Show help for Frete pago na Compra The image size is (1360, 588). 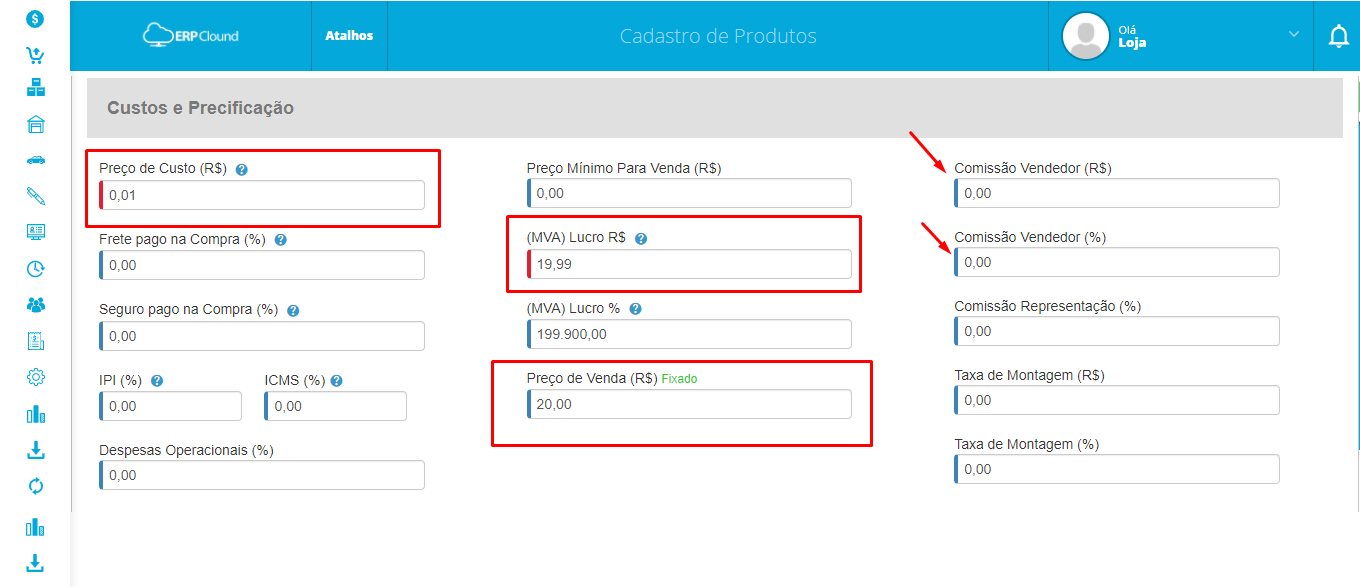280,240
